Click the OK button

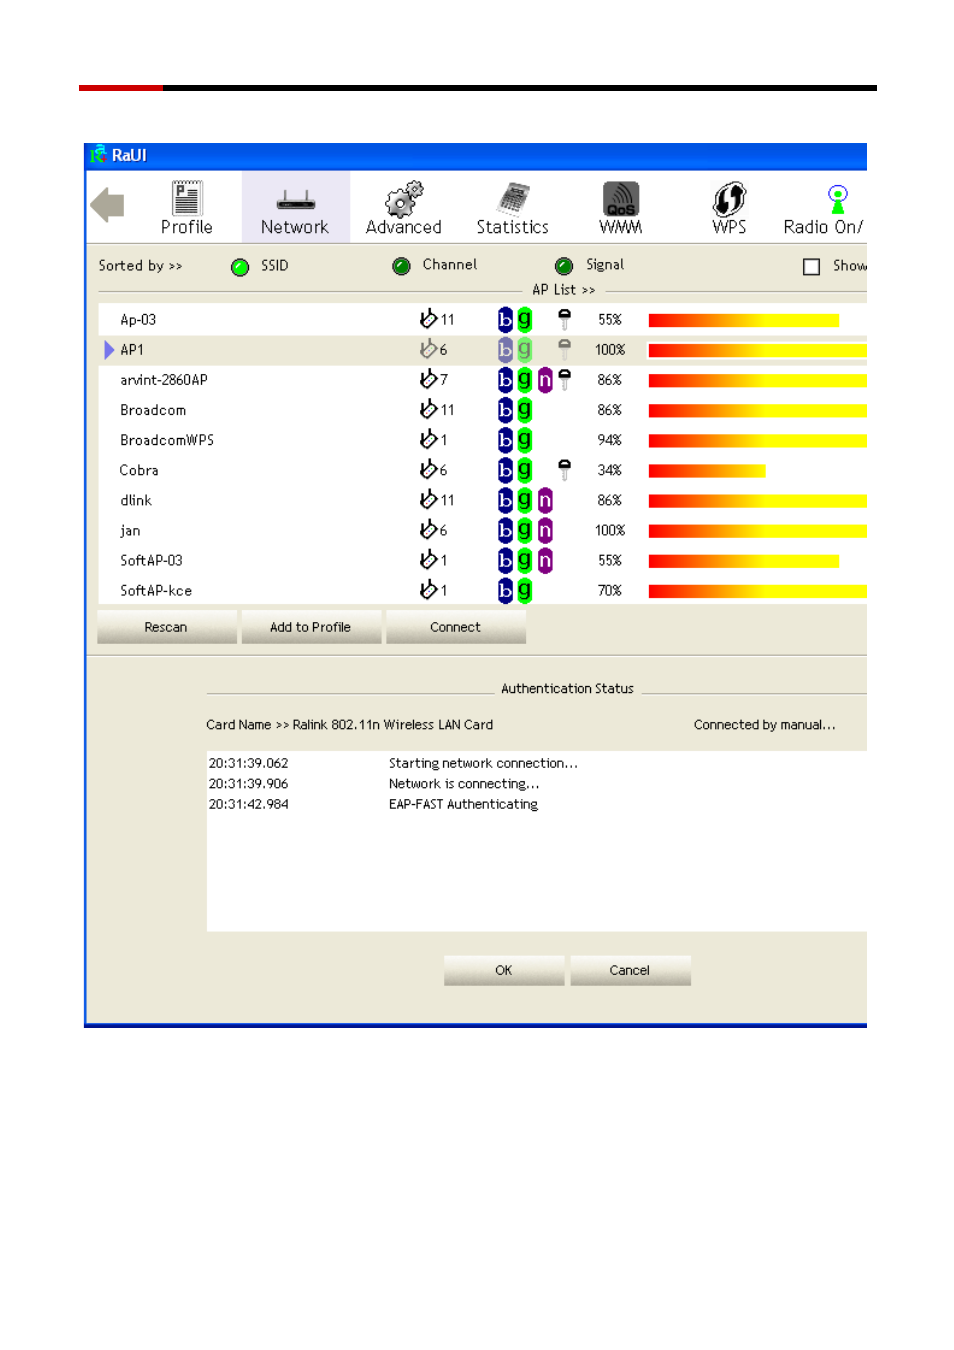(504, 970)
